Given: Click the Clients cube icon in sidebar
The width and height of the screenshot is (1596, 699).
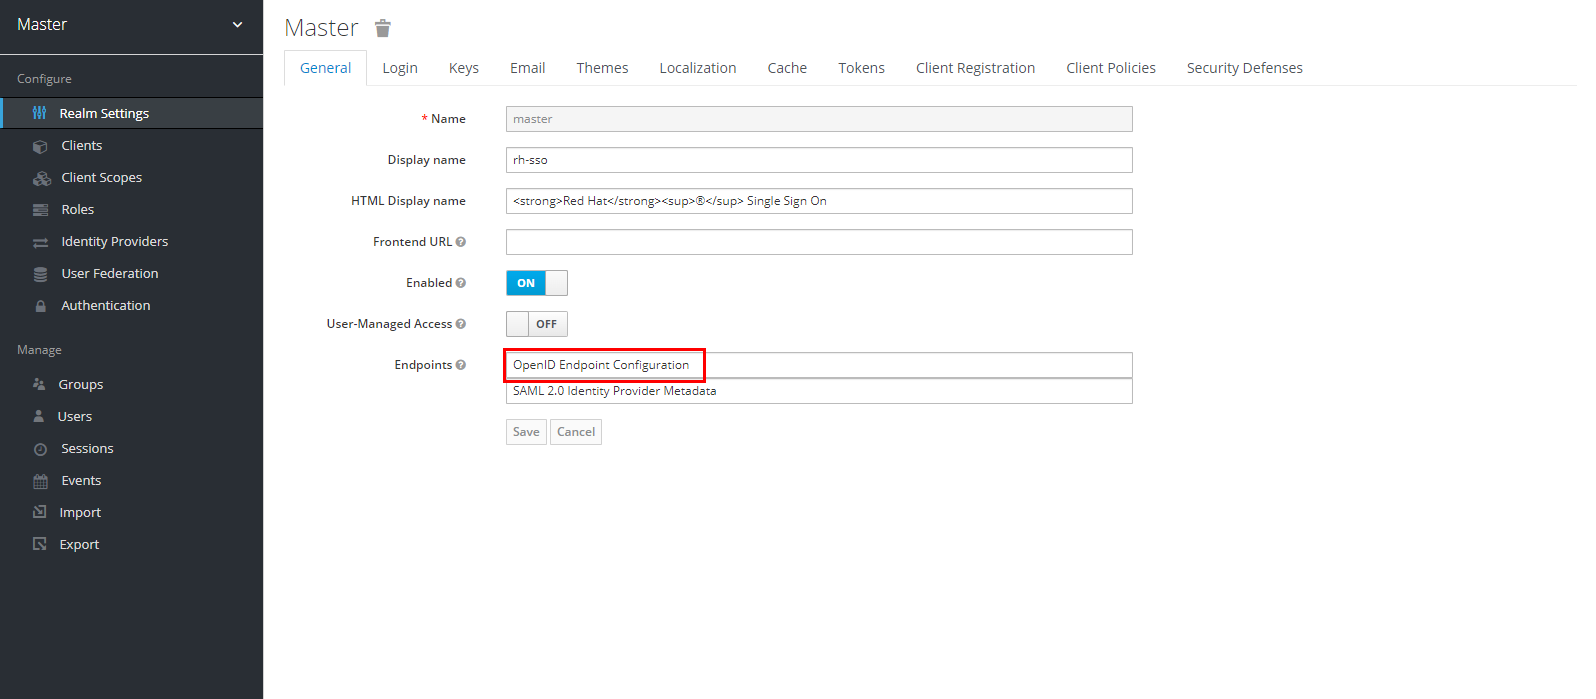Looking at the screenshot, I should (40, 146).
